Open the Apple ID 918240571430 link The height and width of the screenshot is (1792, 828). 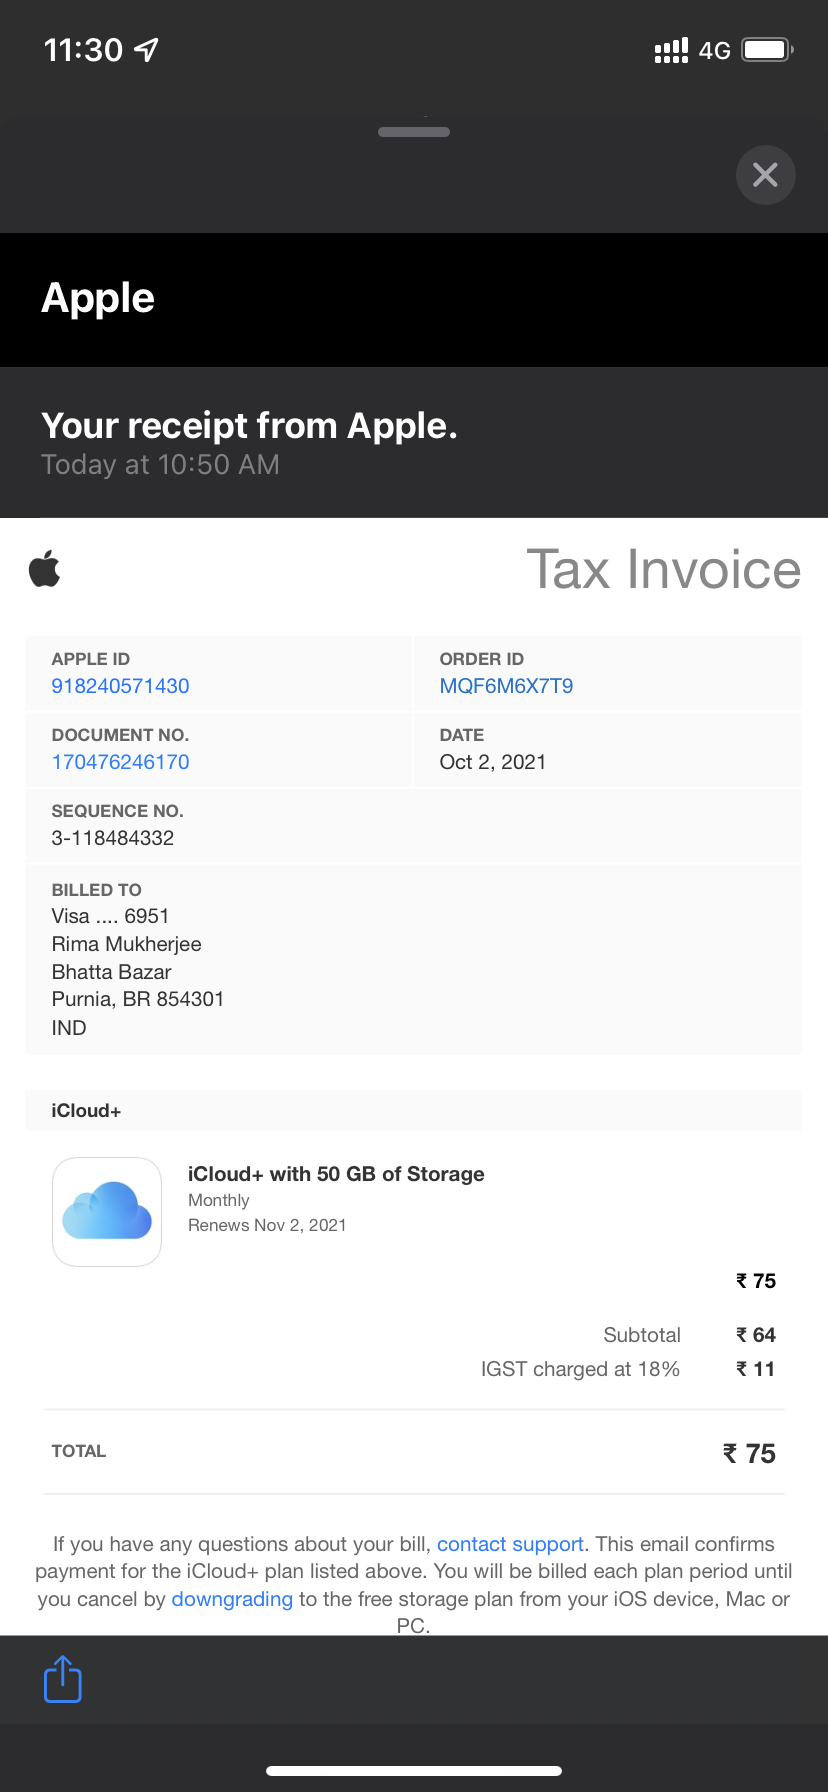click(120, 686)
